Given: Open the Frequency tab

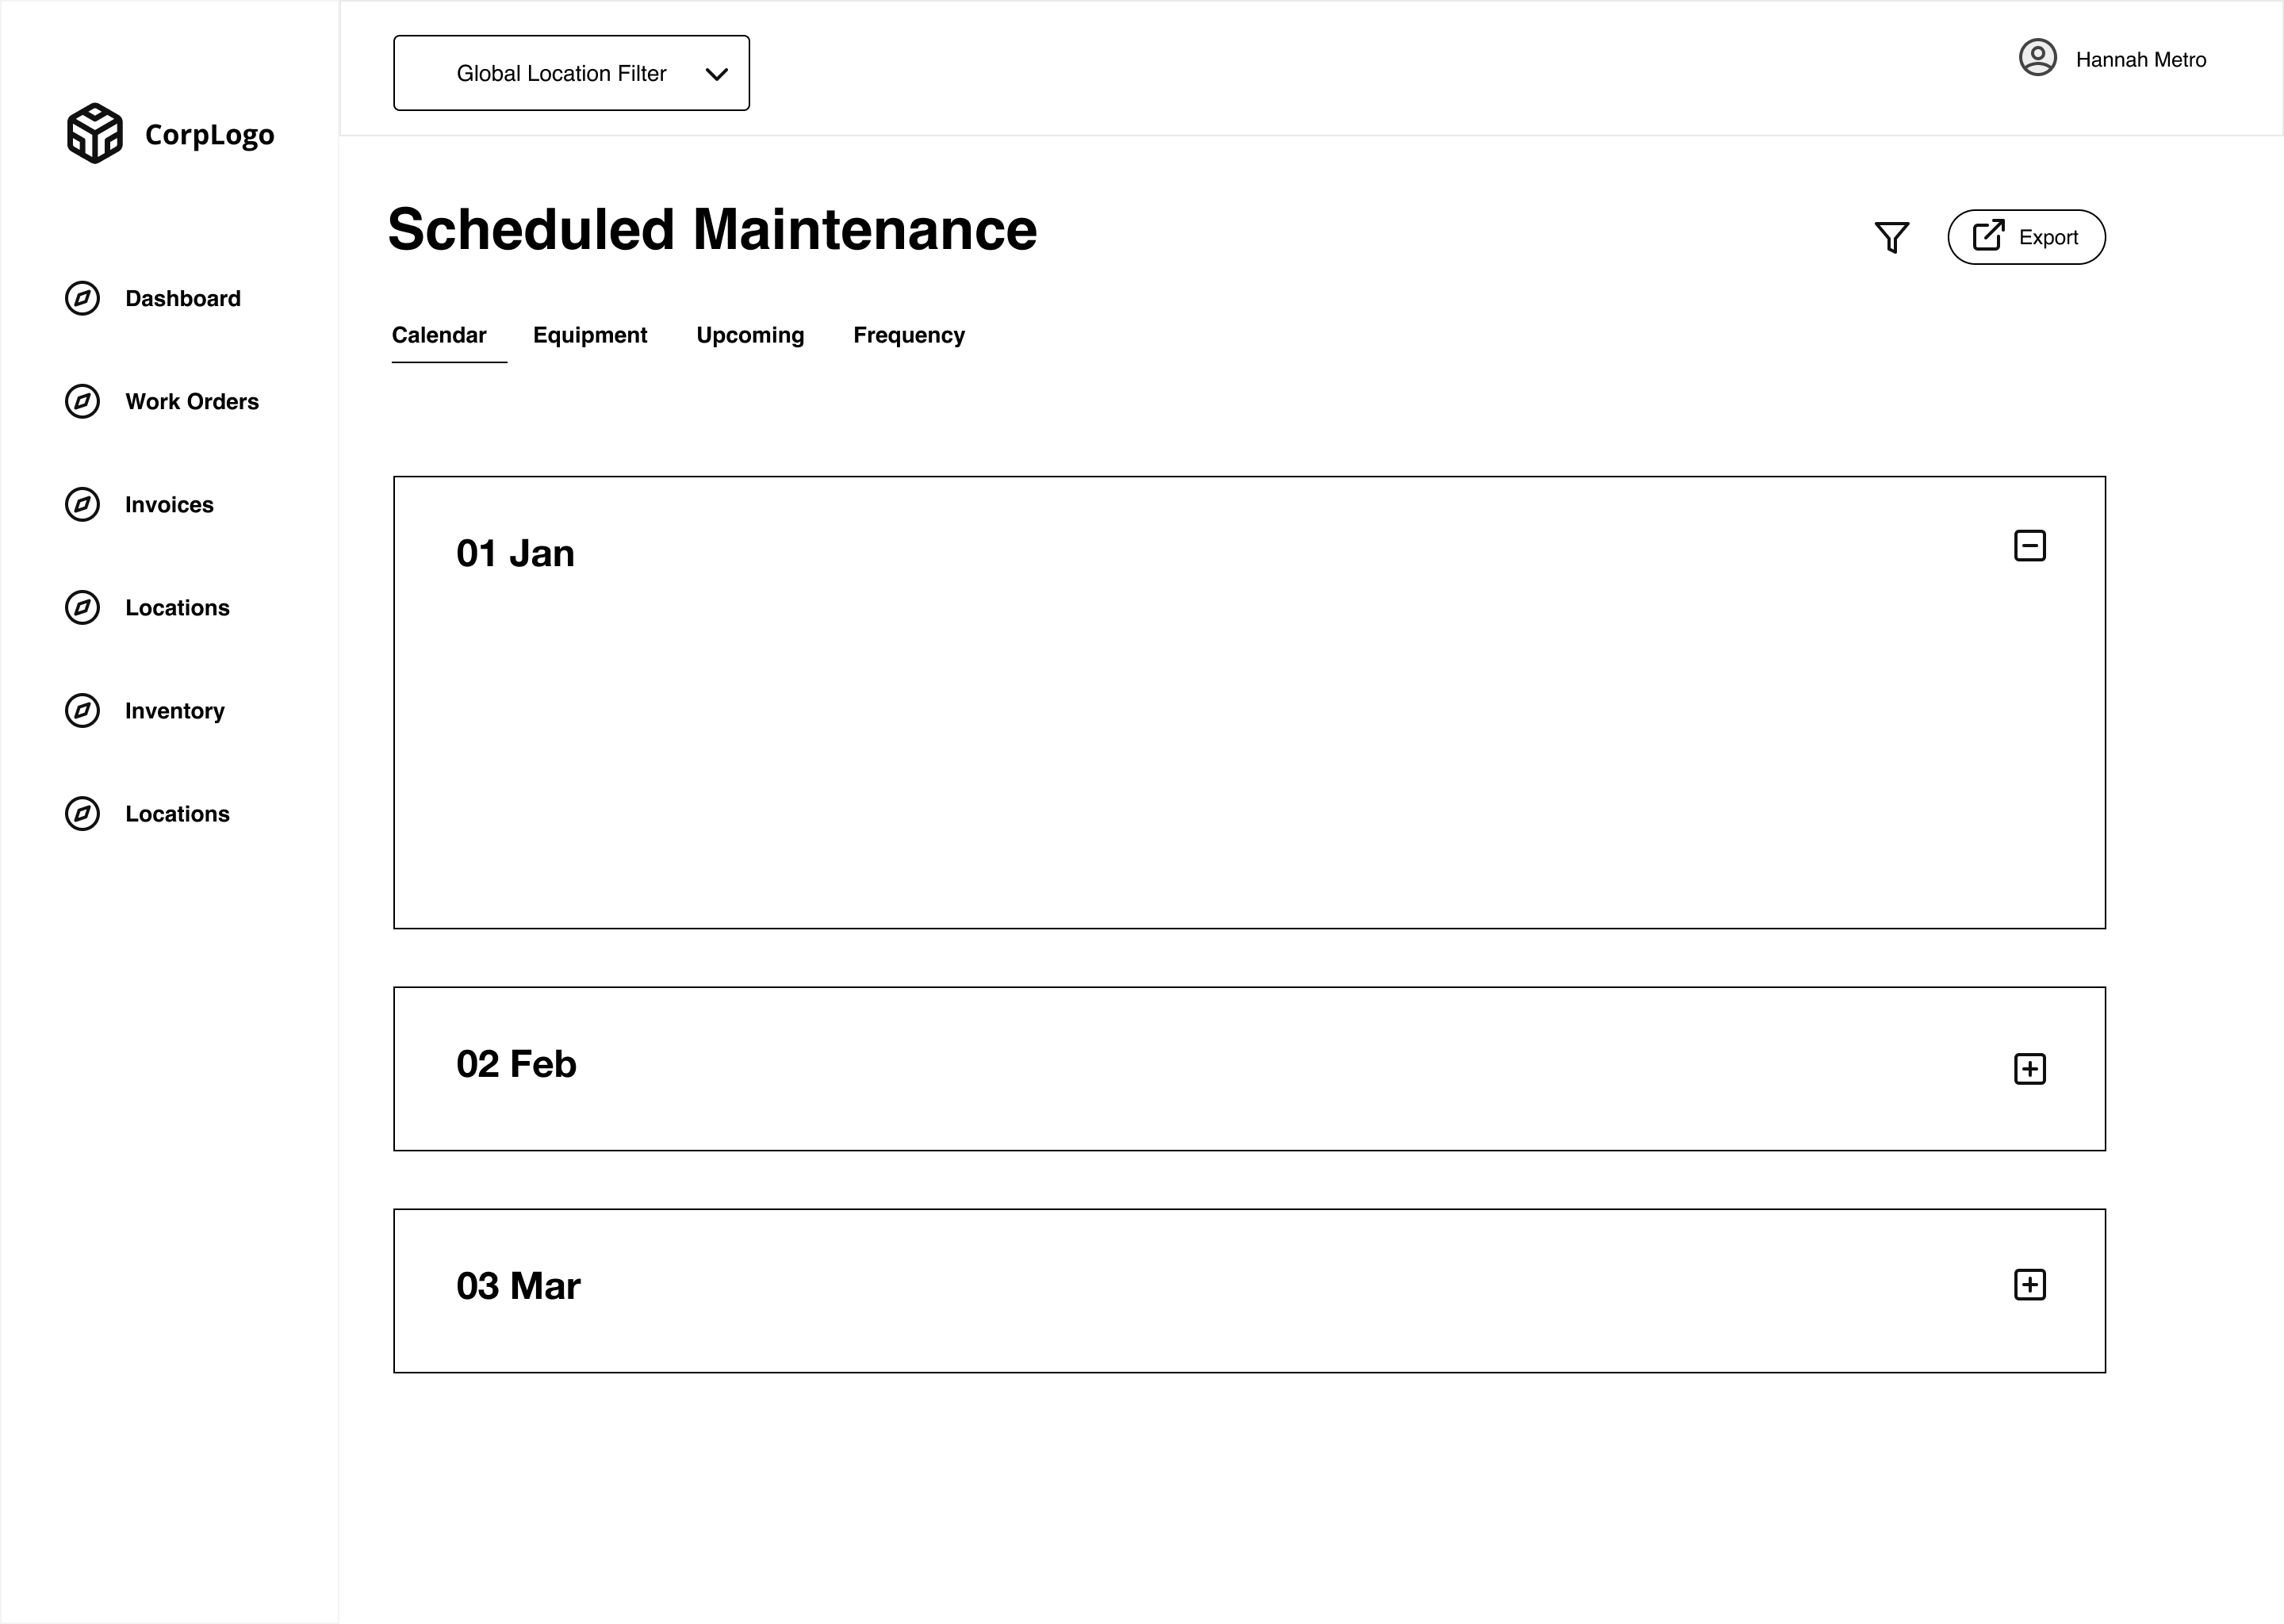Looking at the screenshot, I should [x=909, y=335].
